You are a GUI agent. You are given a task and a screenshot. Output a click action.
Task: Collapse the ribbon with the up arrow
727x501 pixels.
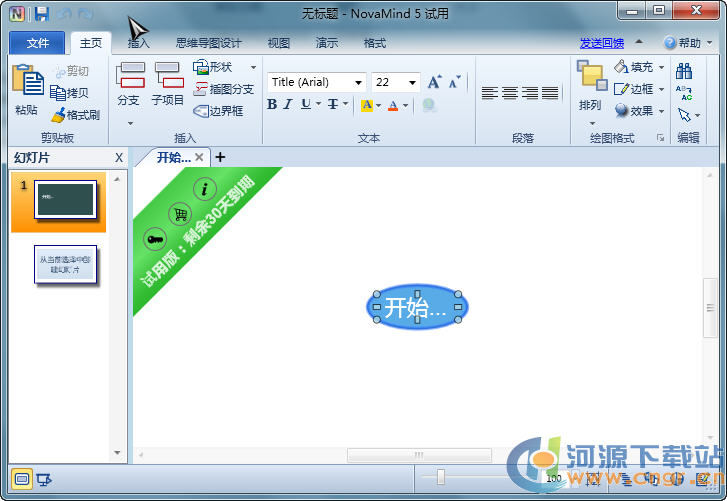pyautogui.click(x=639, y=42)
